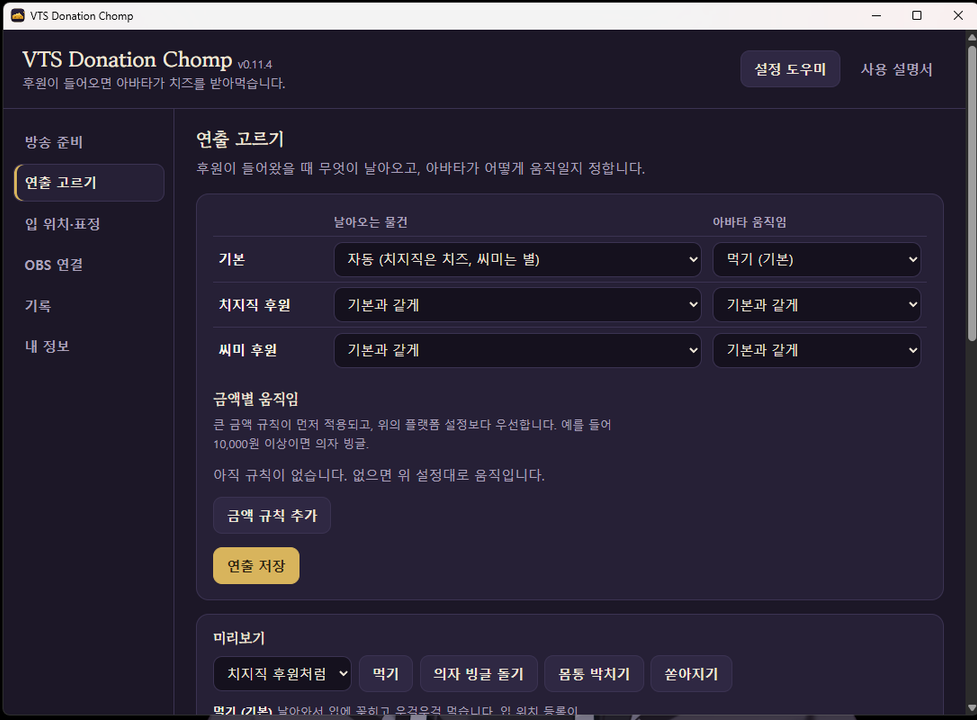Open 씨미 후원 flying object dropdown

(x=517, y=350)
